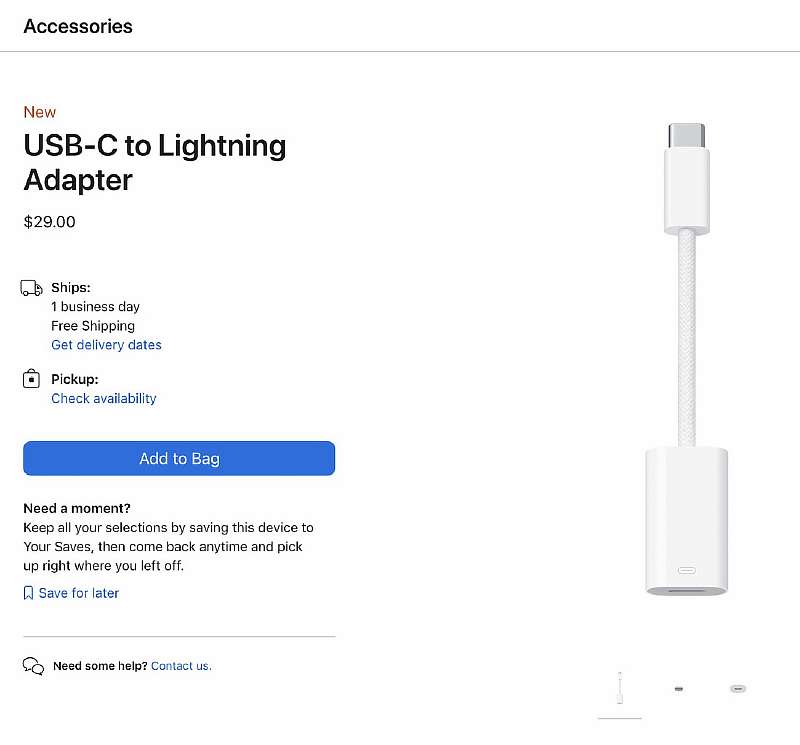Click the $29.00 price text
This screenshot has width=800, height=745.
[50, 222]
